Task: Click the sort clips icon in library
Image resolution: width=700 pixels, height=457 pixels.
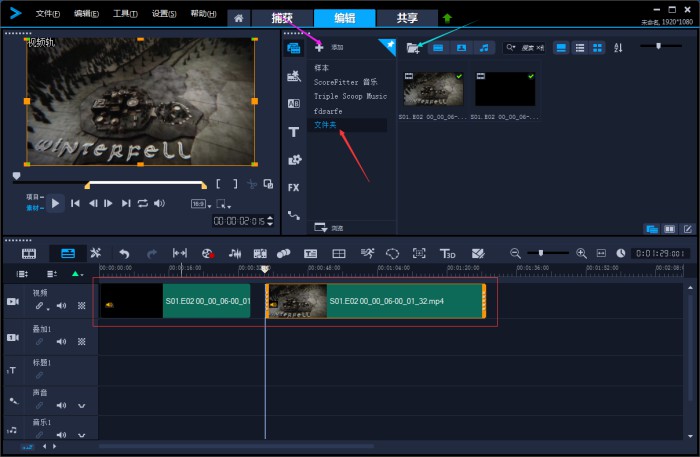Action: point(617,48)
